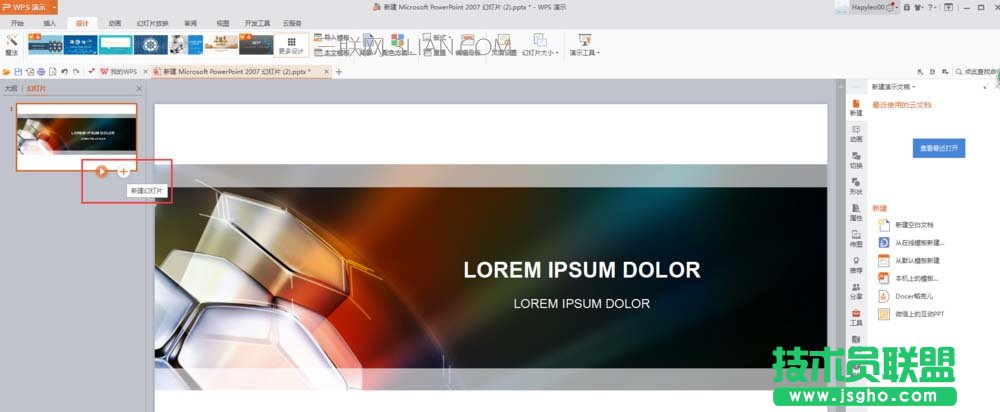Open the 传图 sidebar panel

click(856, 239)
